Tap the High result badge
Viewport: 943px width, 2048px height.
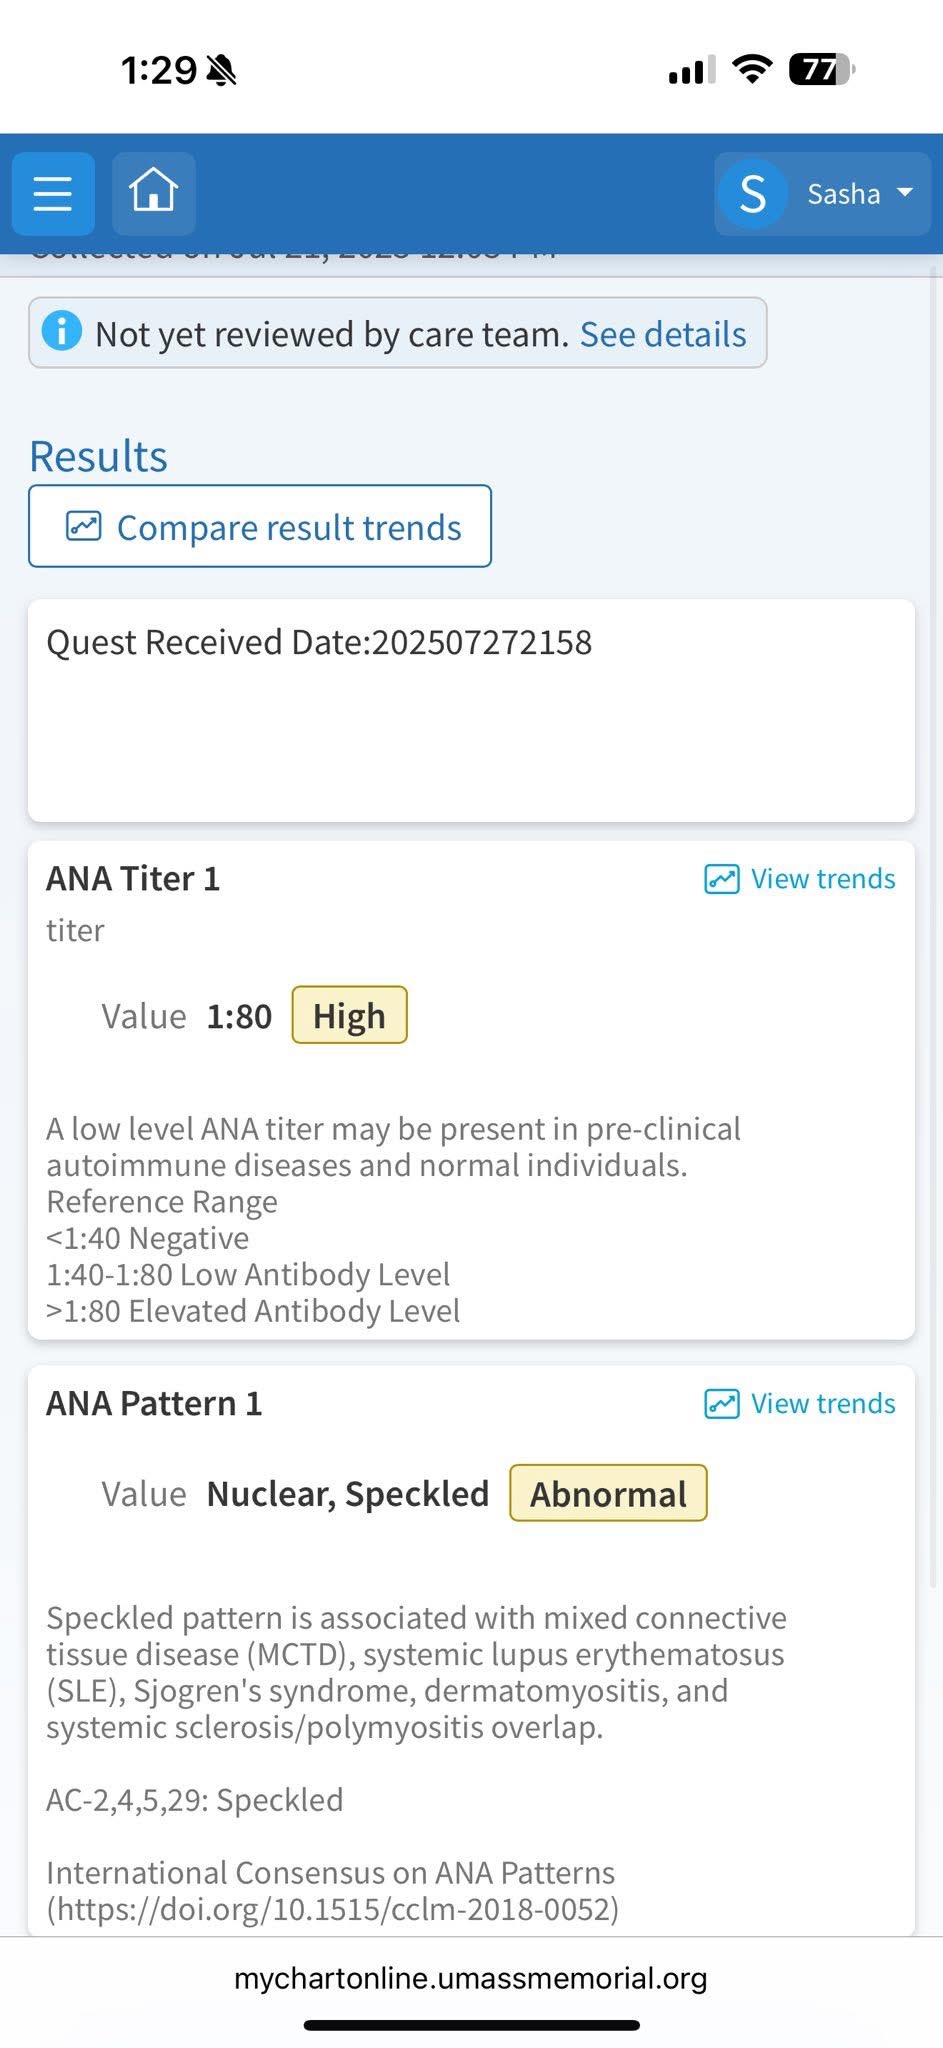point(349,1015)
